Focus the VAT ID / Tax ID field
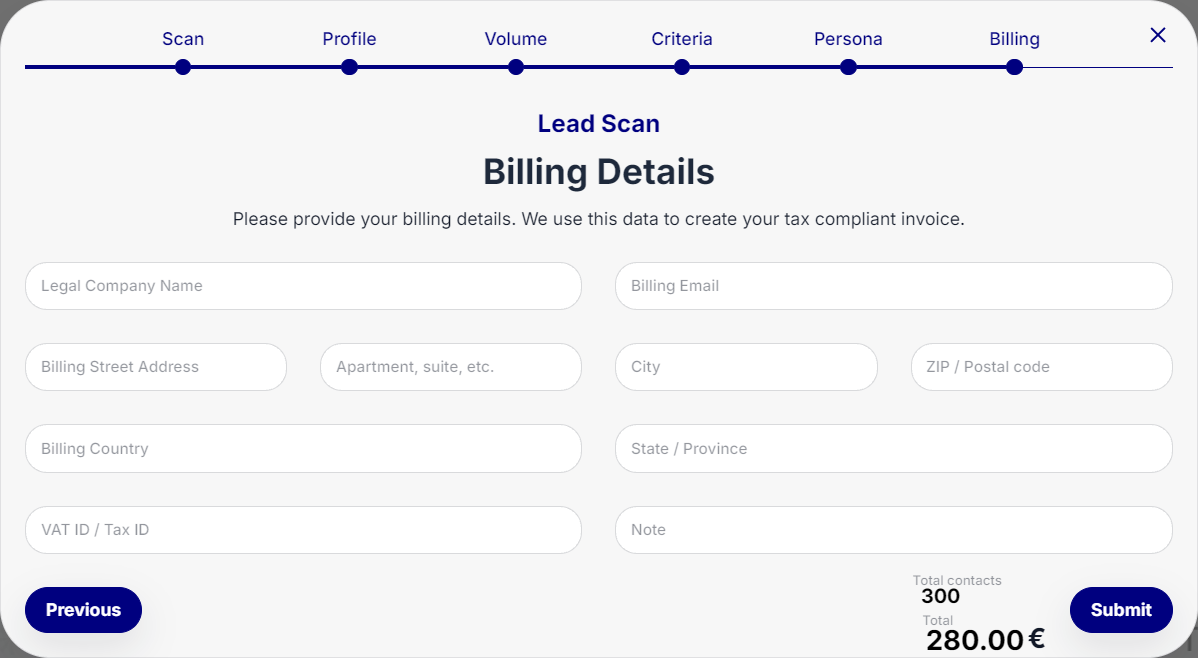 (303, 530)
